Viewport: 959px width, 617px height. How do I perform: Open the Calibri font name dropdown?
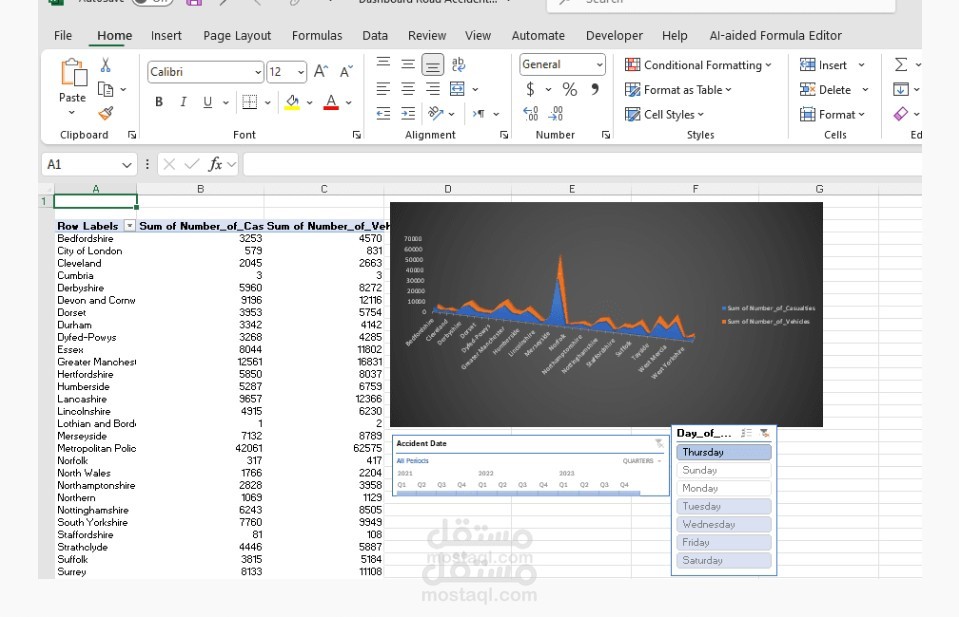point(257,72)
